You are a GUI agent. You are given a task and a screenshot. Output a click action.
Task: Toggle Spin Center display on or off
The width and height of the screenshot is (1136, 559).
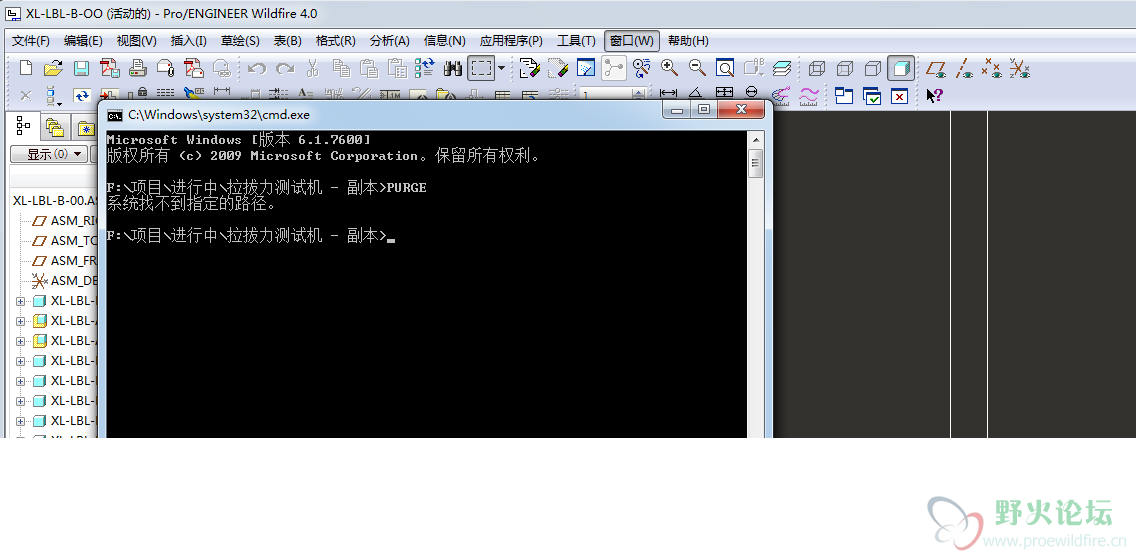click(614, 68)
